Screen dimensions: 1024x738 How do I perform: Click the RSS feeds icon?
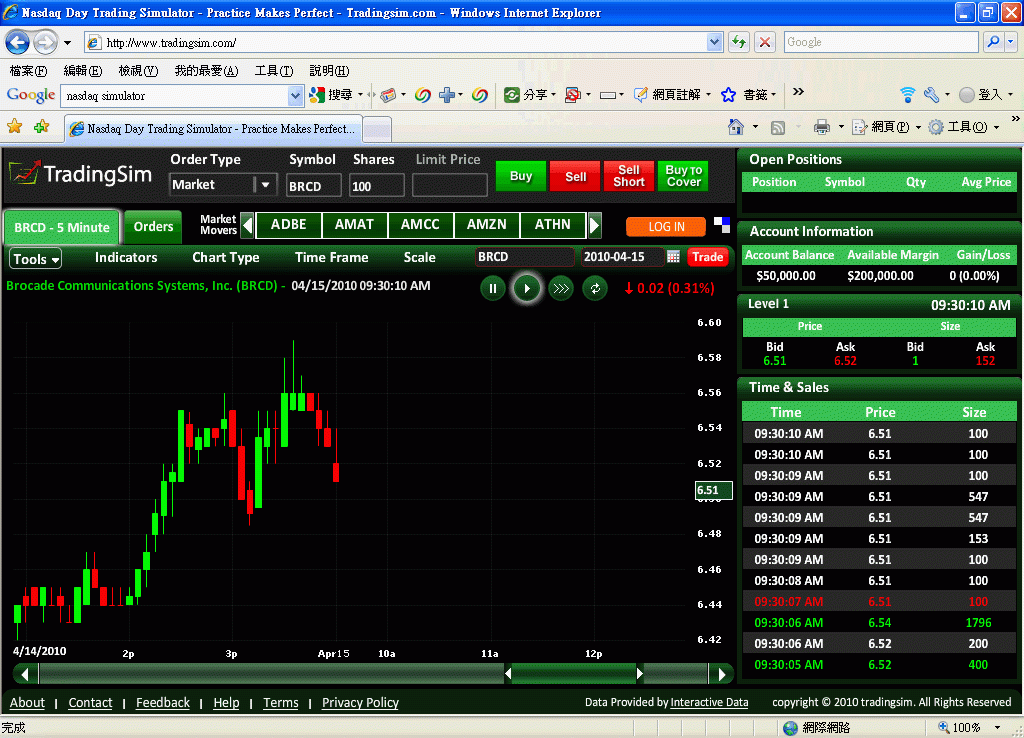tap(778, 127)
